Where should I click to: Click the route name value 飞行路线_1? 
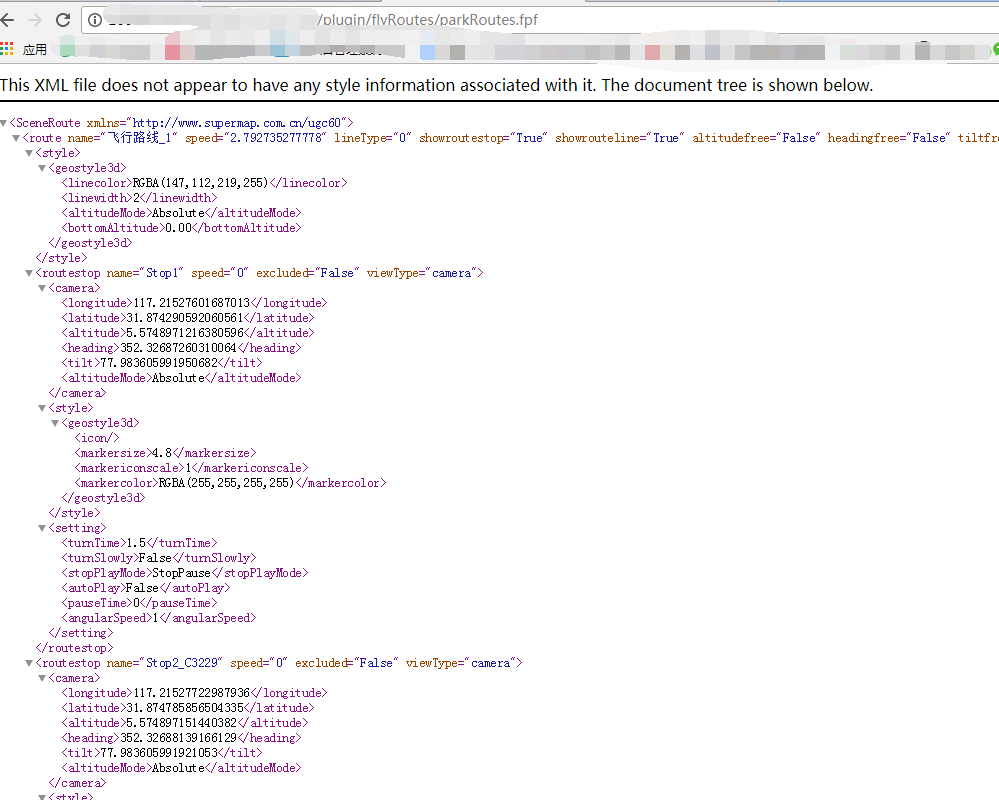pos(140,138)
